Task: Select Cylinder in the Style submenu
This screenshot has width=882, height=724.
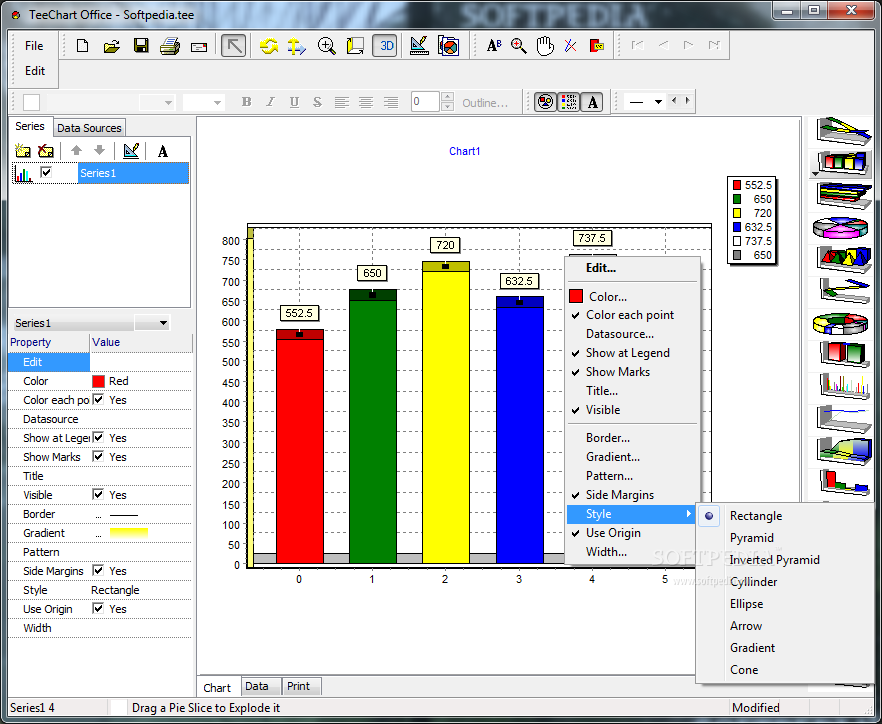Action: tap(753, 582)
